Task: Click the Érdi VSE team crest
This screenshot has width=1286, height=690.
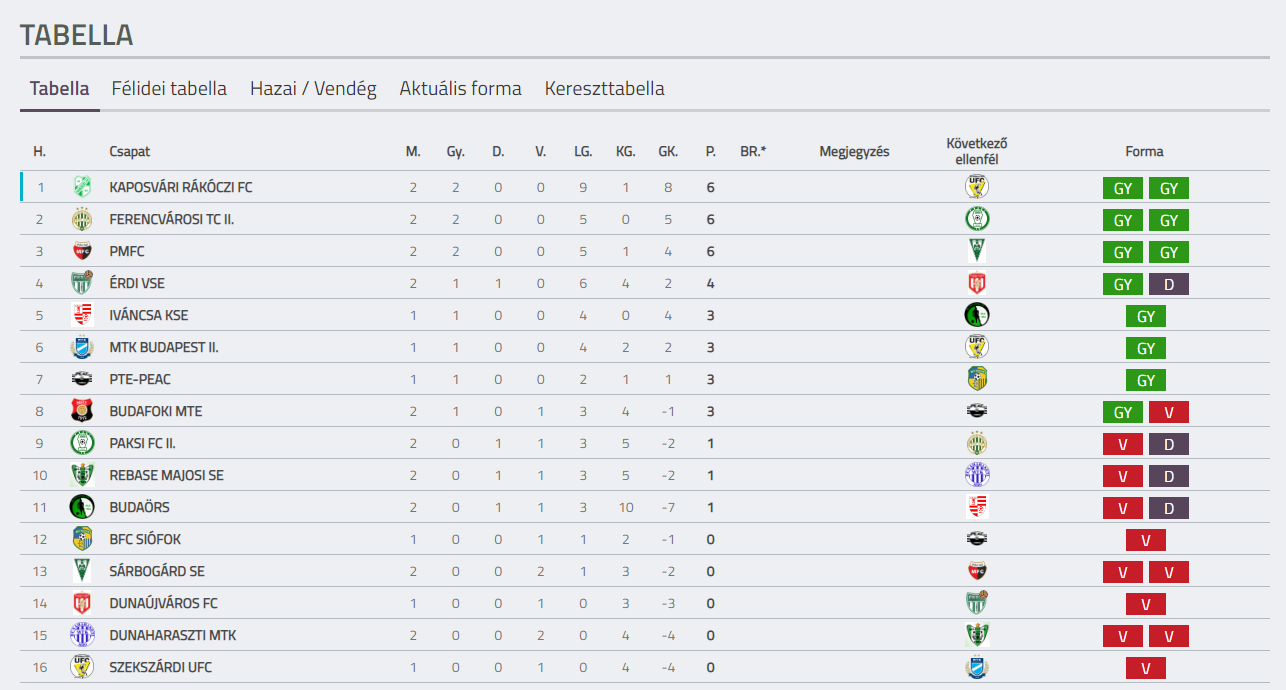Action: 82,283
